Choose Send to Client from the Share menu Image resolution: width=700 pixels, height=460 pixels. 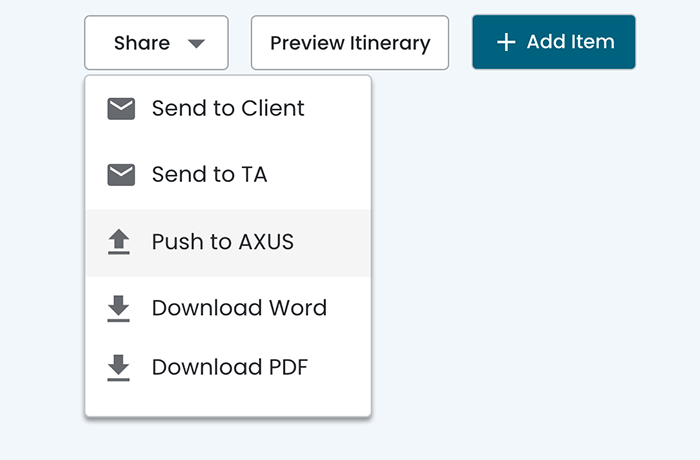[x=228, y=108]
